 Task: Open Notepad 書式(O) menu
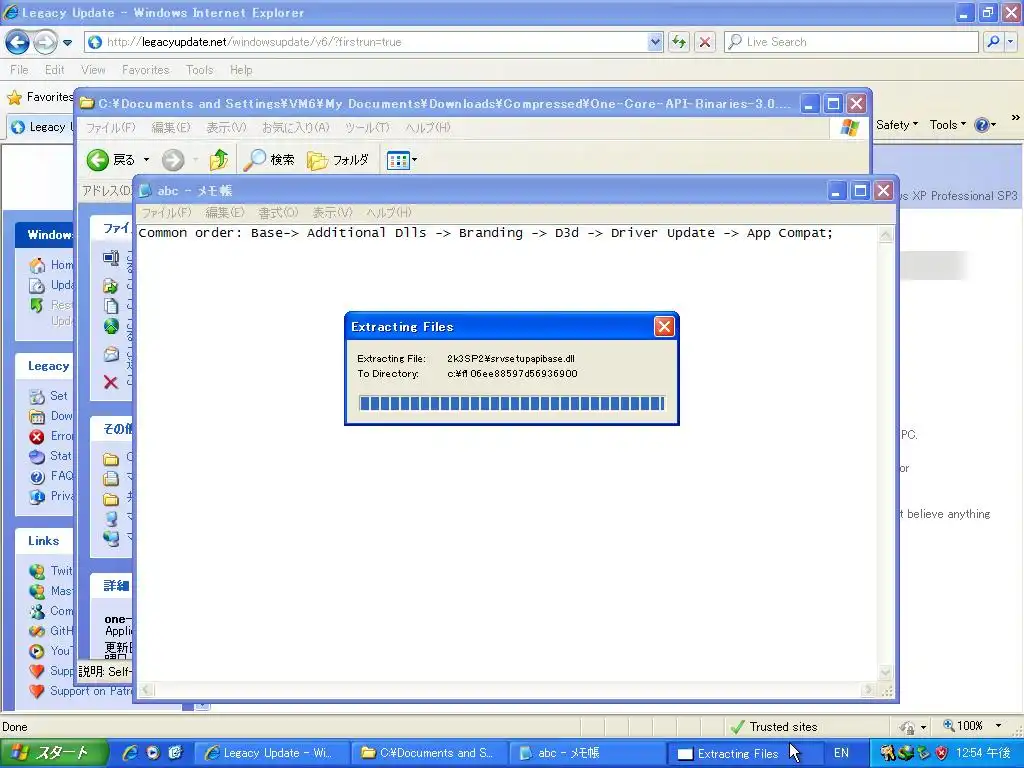(278, 212)
